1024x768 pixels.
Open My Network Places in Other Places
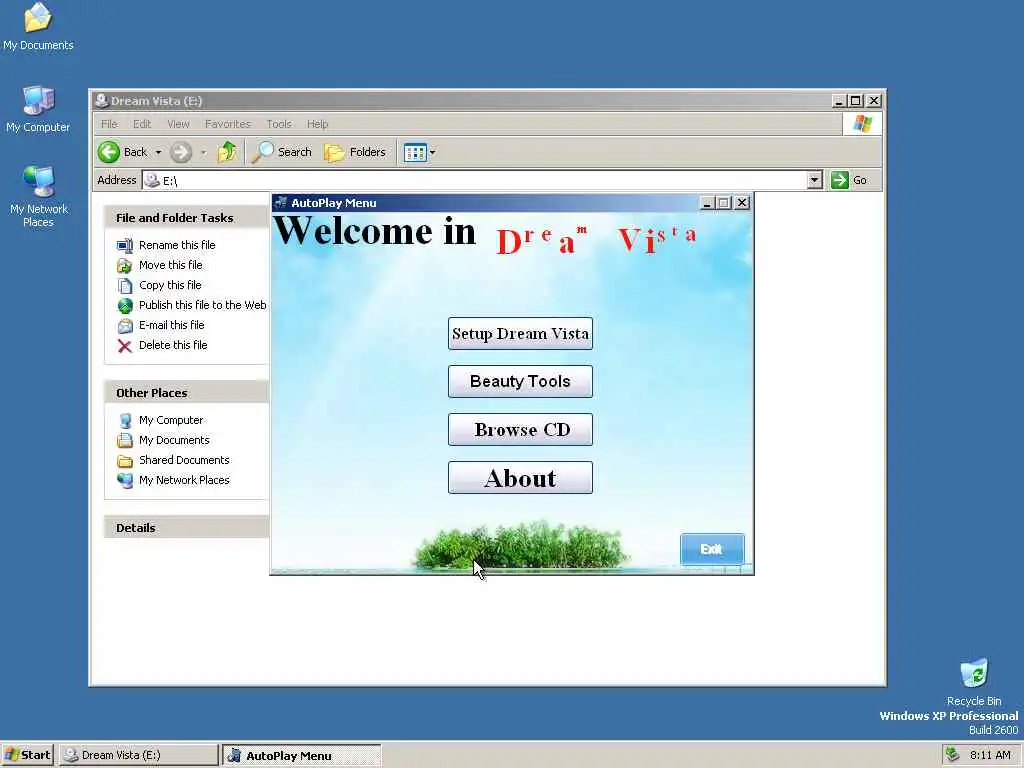pyautogui.click(x=184, y=480)
